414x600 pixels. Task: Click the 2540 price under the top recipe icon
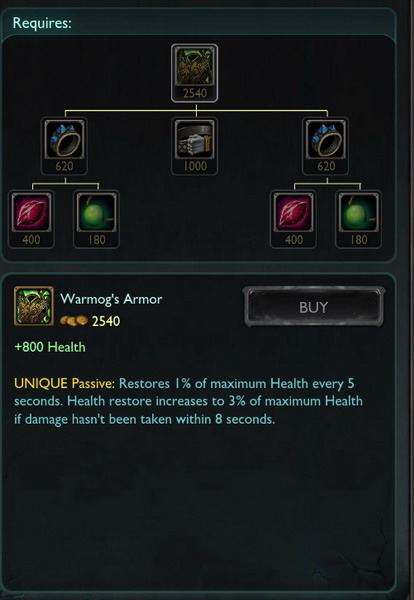195,93
